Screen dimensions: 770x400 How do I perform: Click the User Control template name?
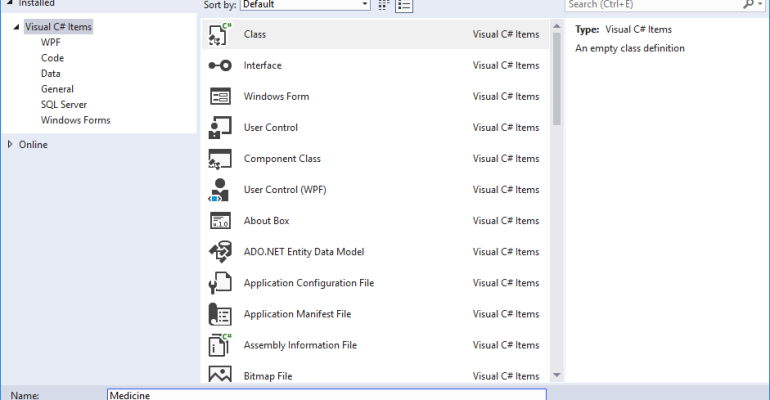click(x=271, y=128)
